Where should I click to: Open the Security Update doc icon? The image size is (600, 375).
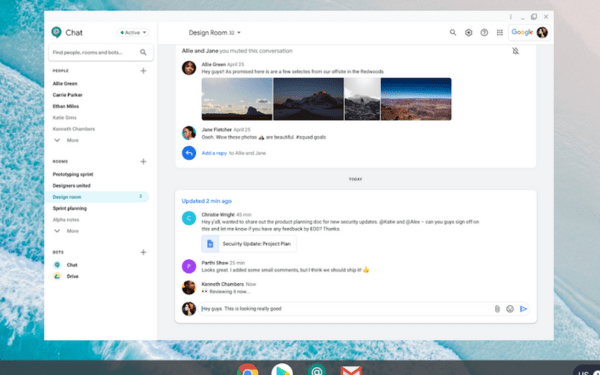coord(210,244)
